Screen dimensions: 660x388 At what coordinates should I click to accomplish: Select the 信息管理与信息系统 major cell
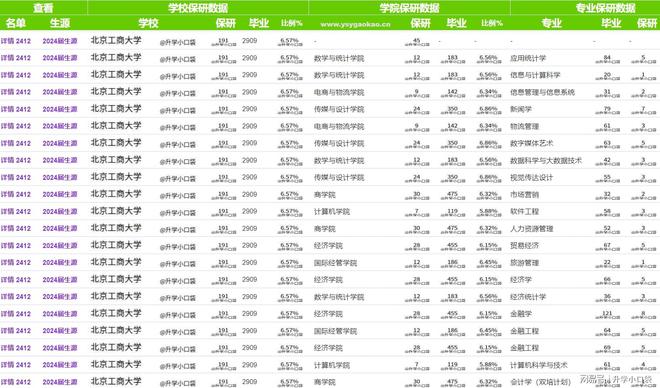click(542, 92)
